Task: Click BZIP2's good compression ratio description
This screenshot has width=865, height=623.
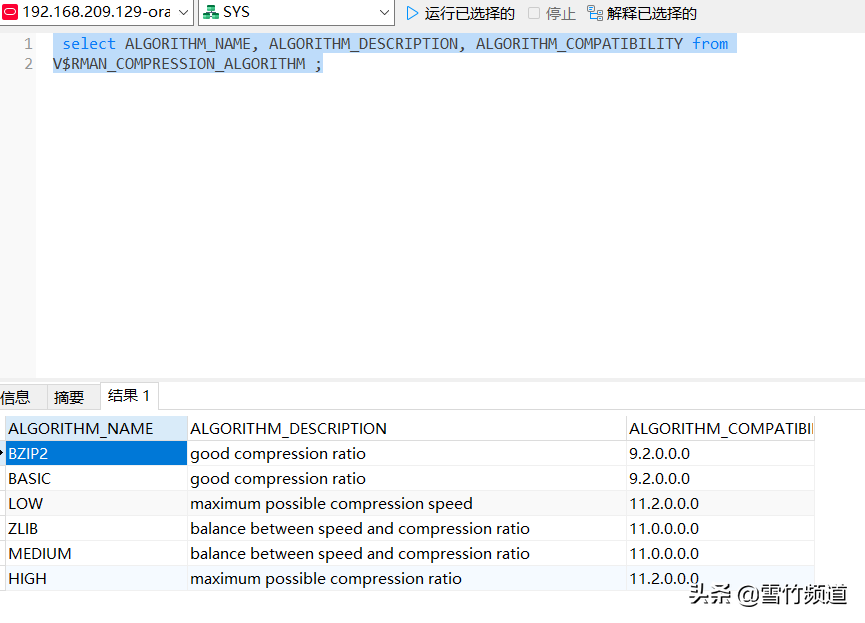Action: click(407, 454)
